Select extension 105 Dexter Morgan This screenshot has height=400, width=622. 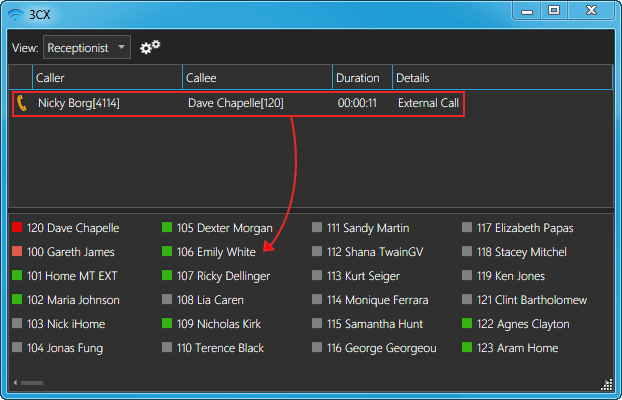(217, 228)
